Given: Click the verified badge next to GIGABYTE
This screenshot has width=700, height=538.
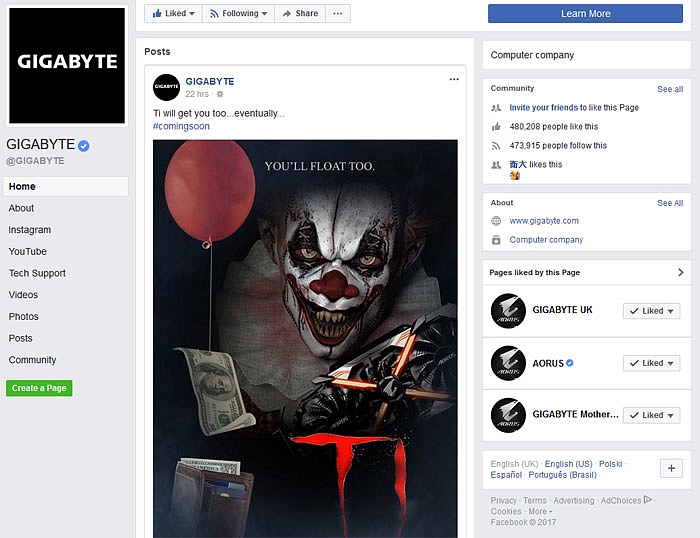Looking at the screenshot, I should 84,145.
